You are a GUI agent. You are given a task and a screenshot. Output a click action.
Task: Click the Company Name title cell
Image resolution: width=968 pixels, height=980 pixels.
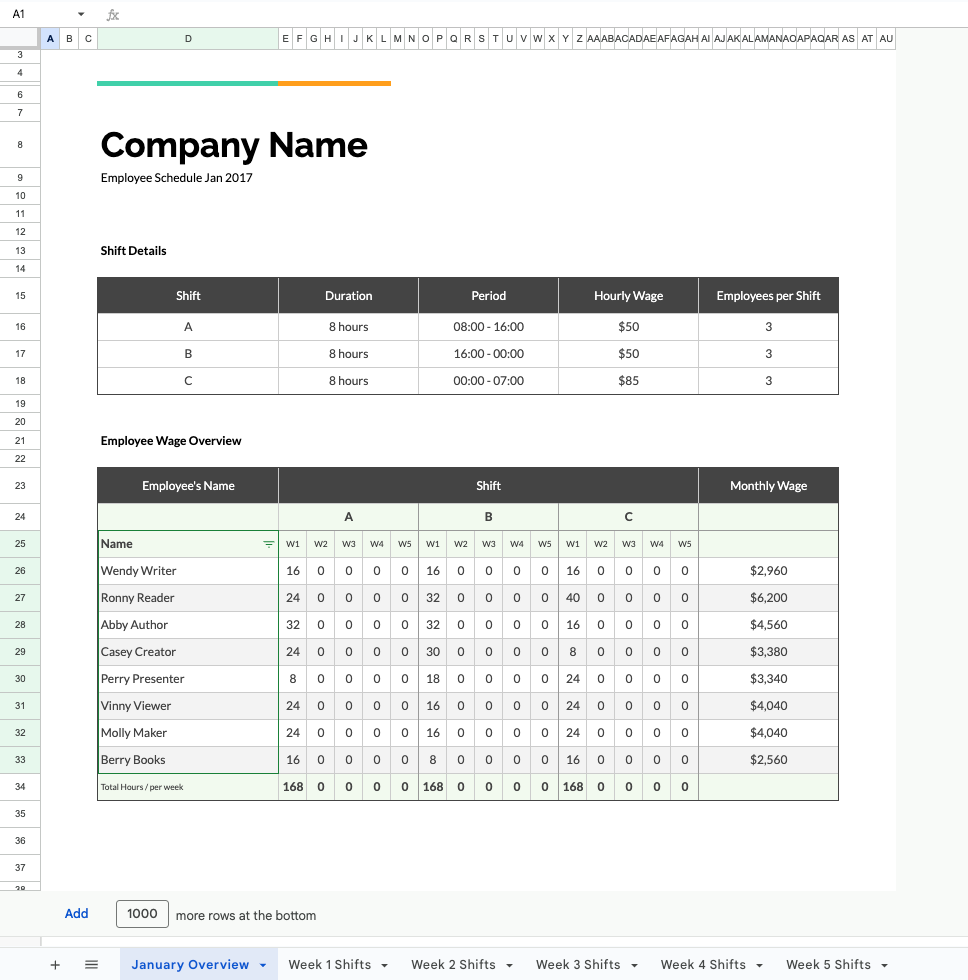234,145
